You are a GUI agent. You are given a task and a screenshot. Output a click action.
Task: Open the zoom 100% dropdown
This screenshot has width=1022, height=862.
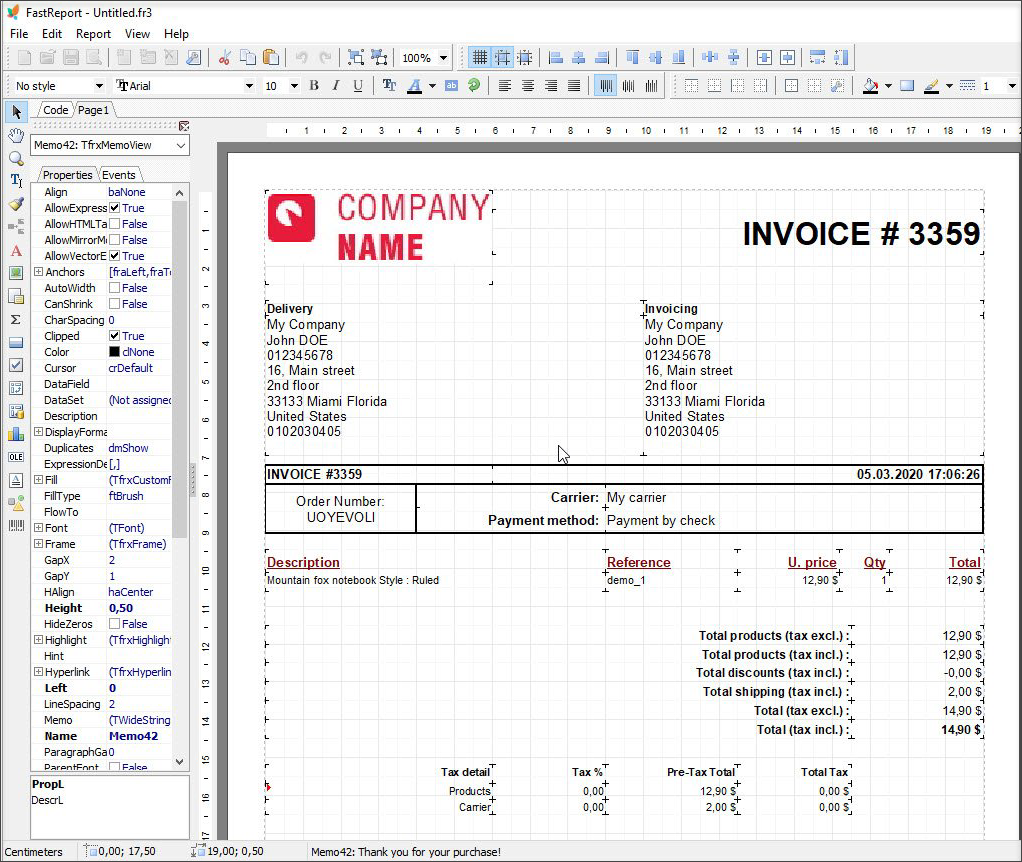click(443, 57)
